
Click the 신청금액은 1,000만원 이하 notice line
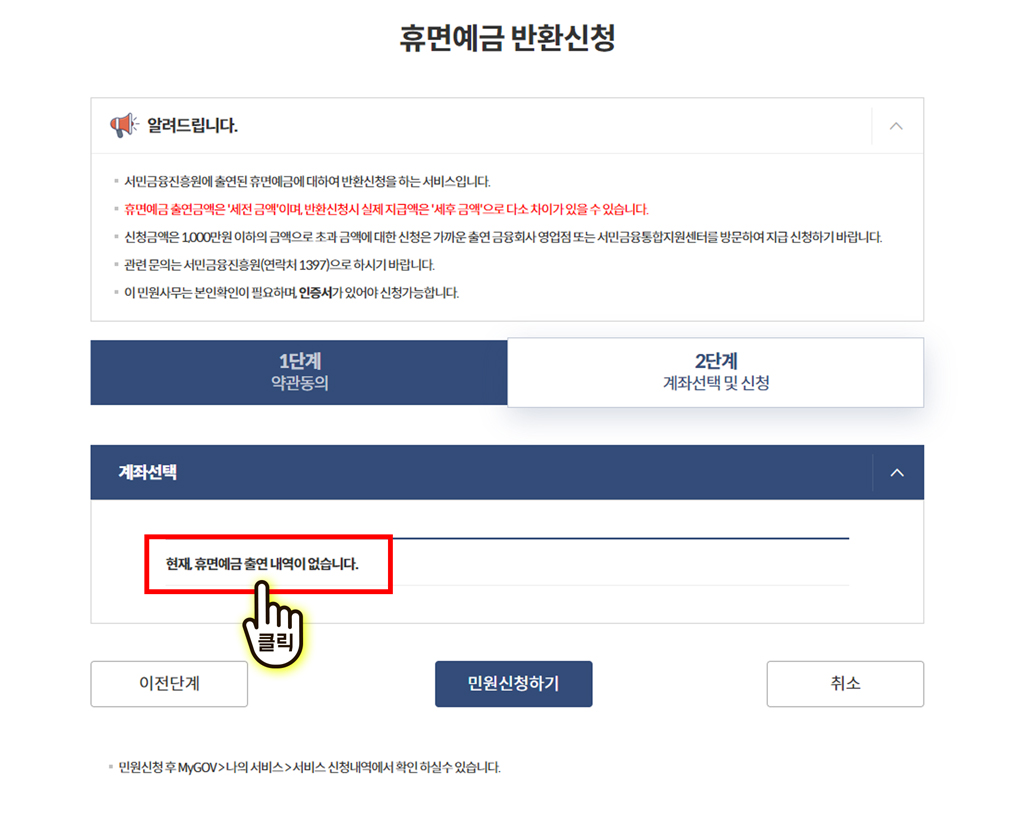[x=503, y=237]
